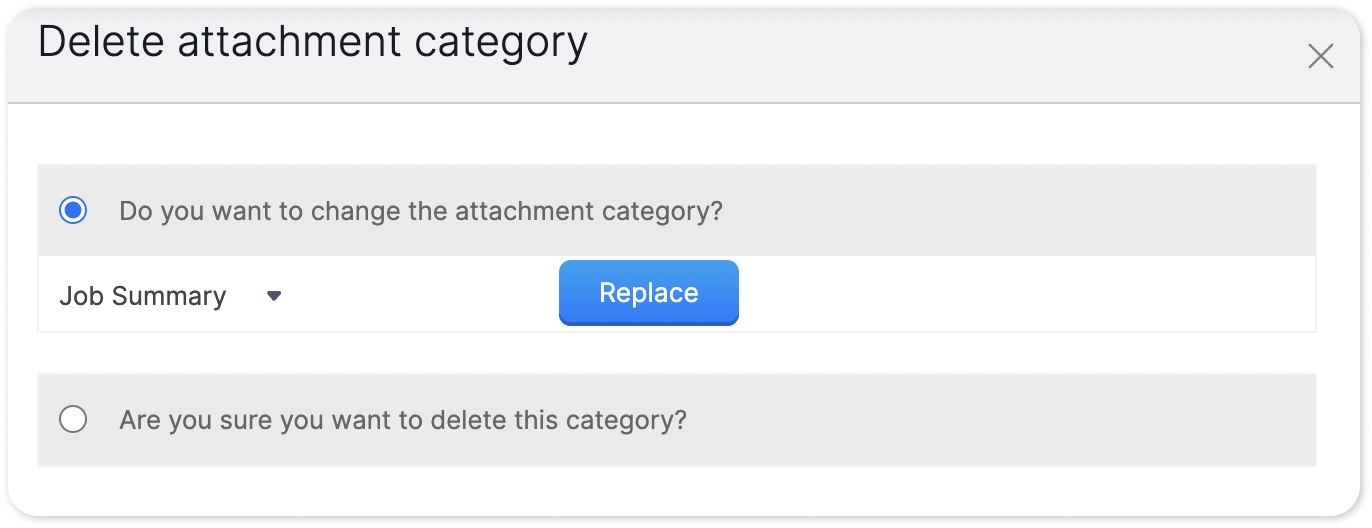This screenshot has width=1372, height=528.
Task: Click the gray row of the change category option
Action: pyautogui.click(x=1000, y=212)
